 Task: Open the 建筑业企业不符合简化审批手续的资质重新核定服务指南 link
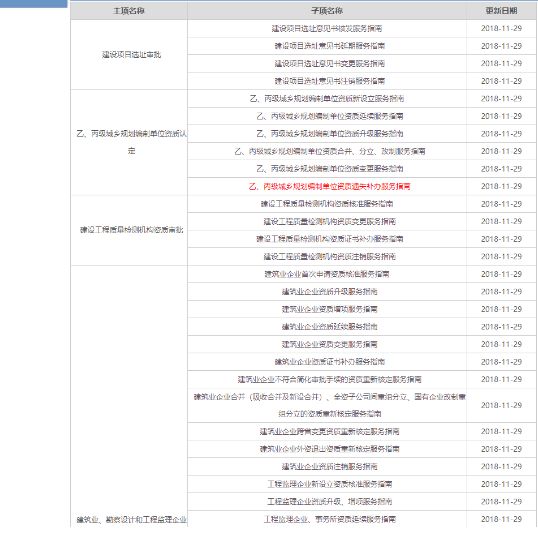point(329,380)
